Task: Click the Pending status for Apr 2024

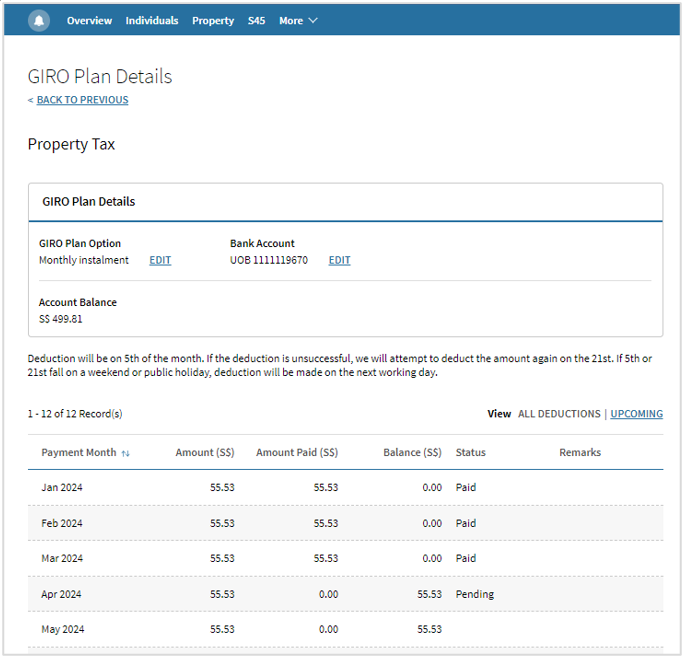Action: [x=475, y=595]
